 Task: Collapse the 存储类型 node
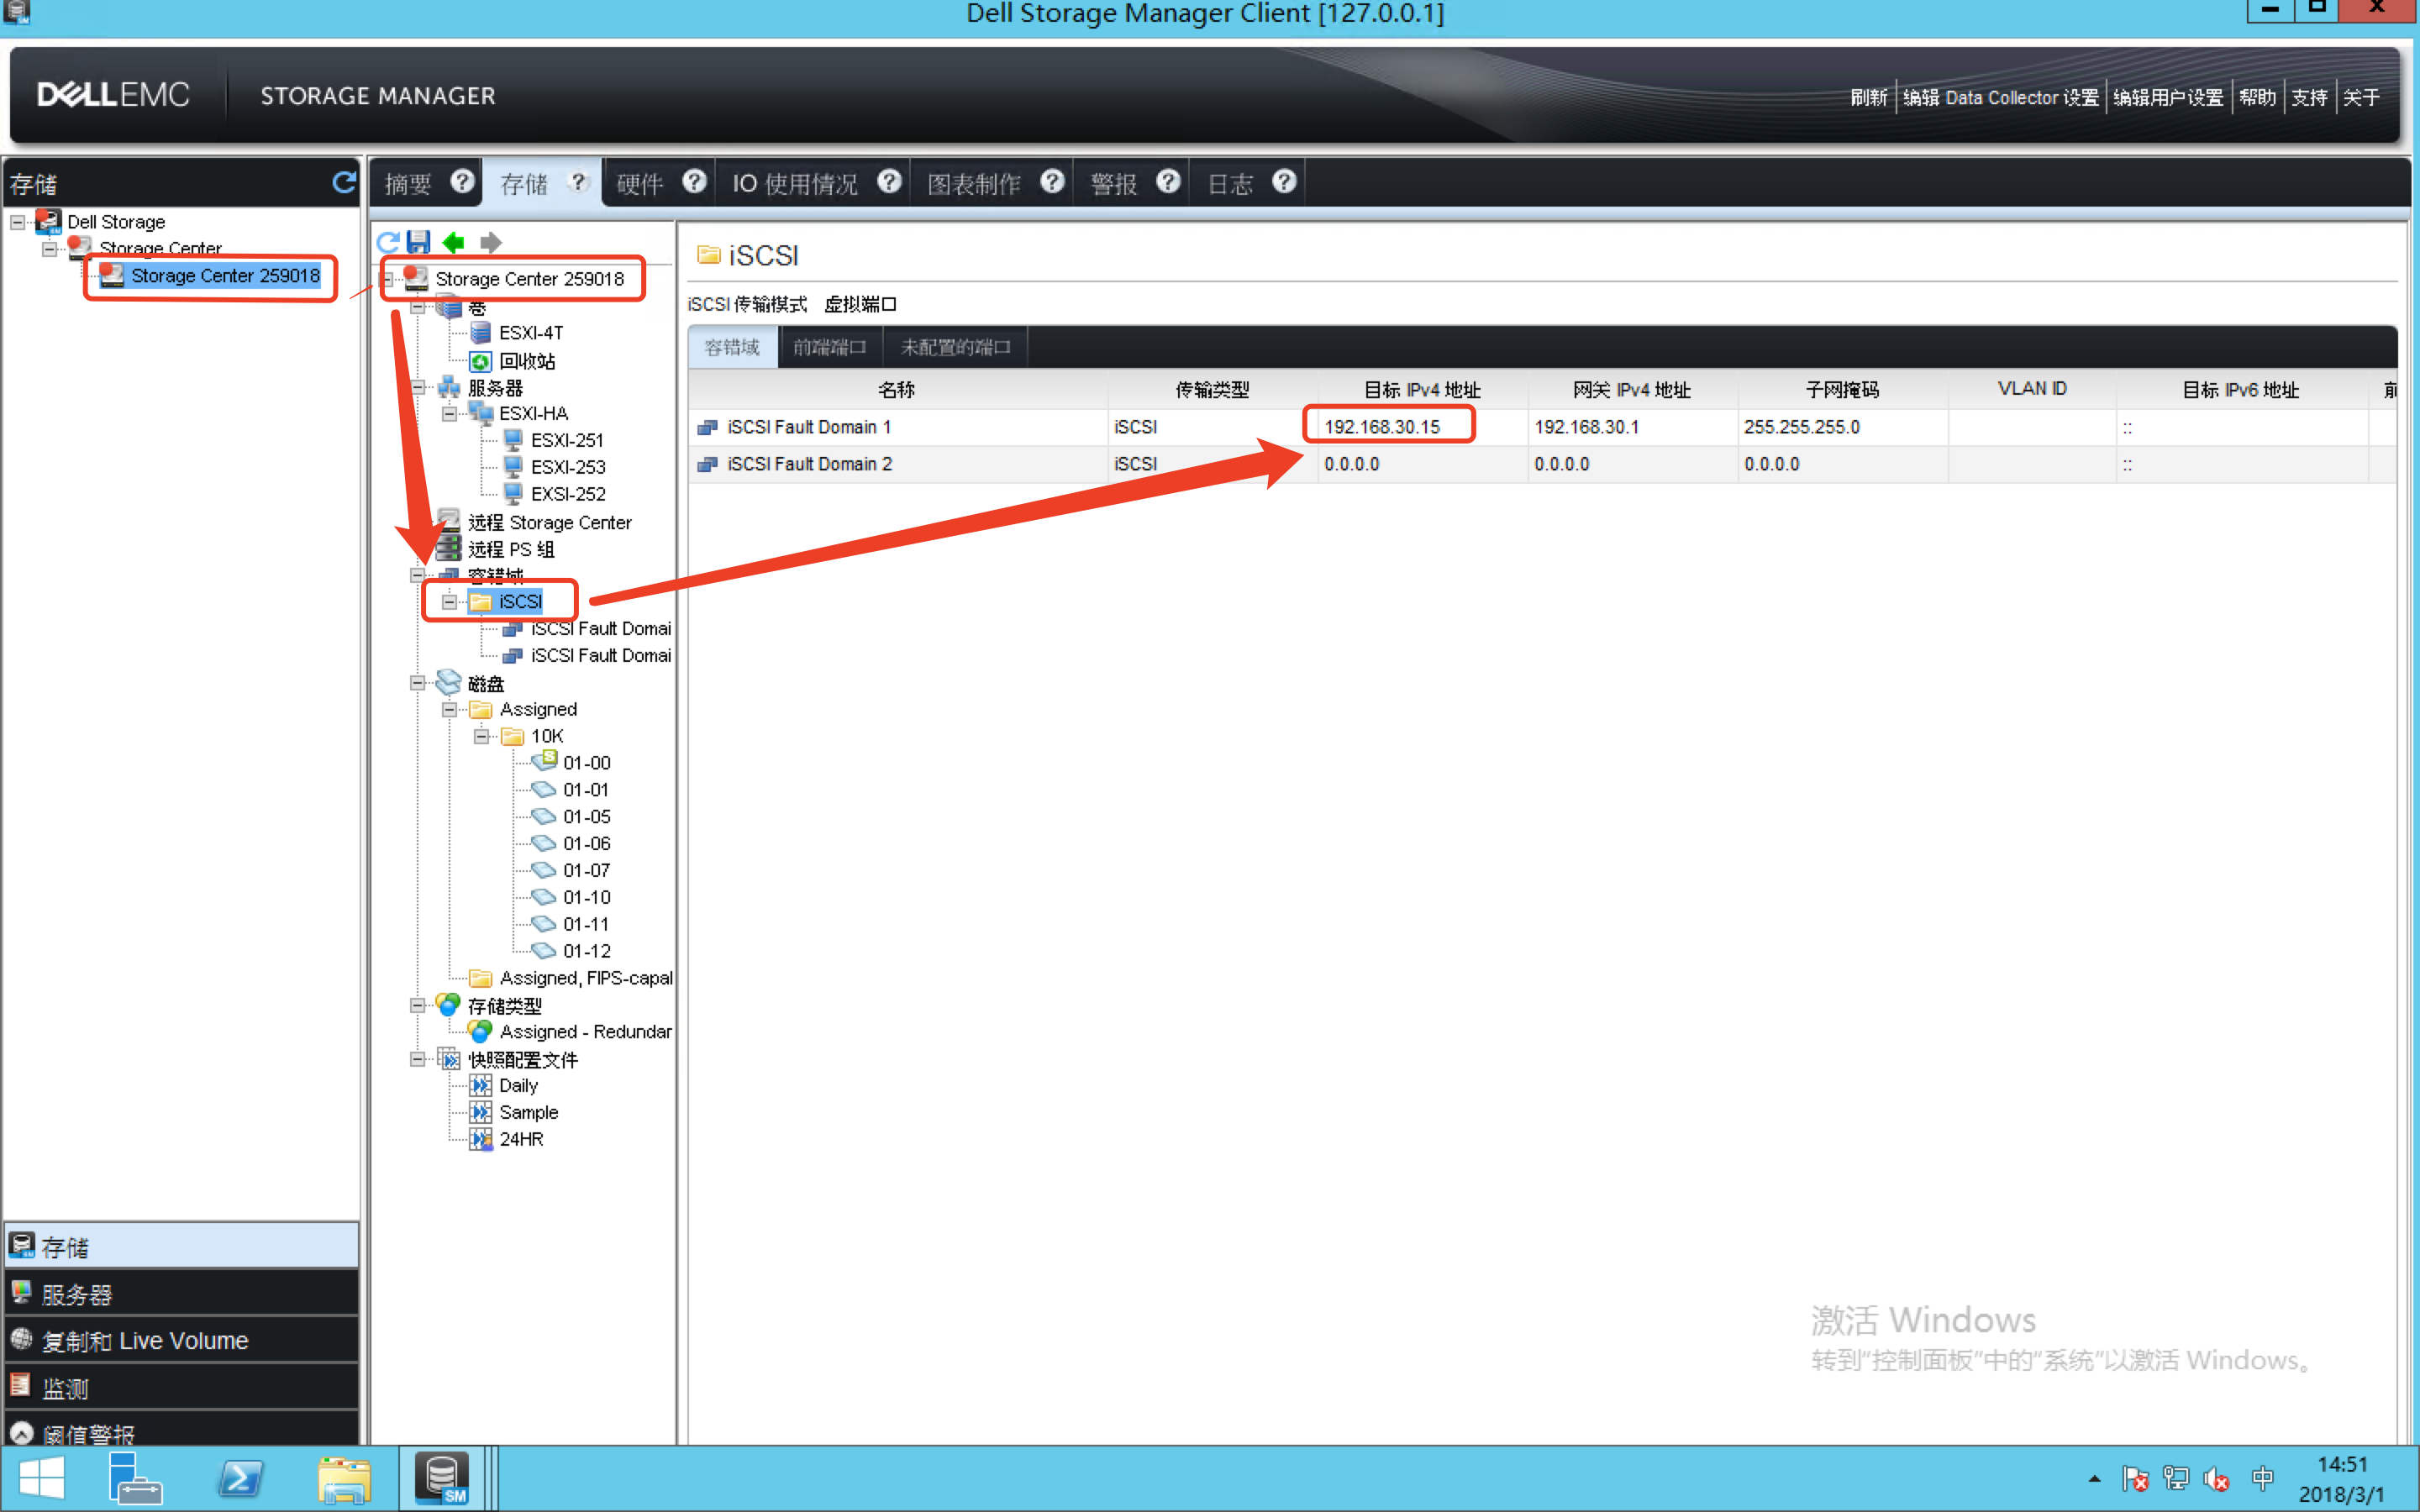point(418,1006)
